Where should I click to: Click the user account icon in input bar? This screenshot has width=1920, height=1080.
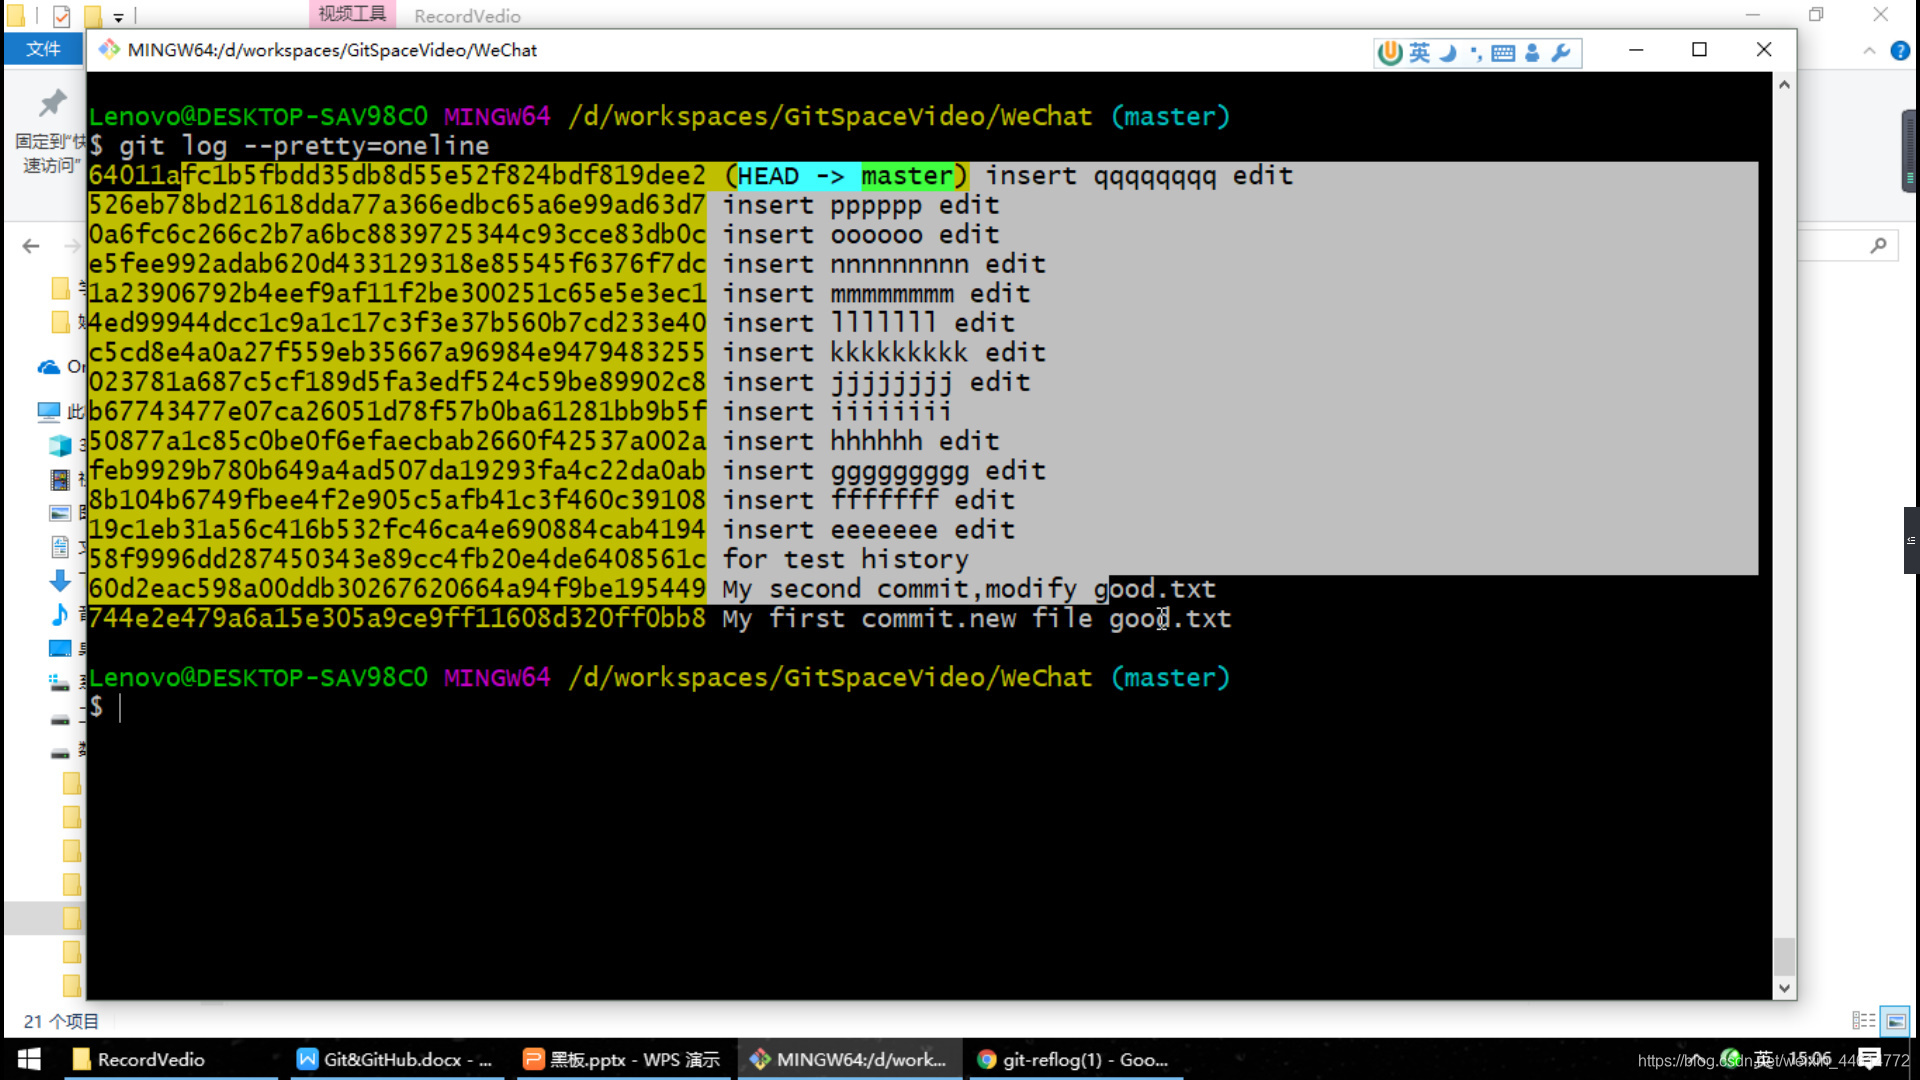(1532, 52)
